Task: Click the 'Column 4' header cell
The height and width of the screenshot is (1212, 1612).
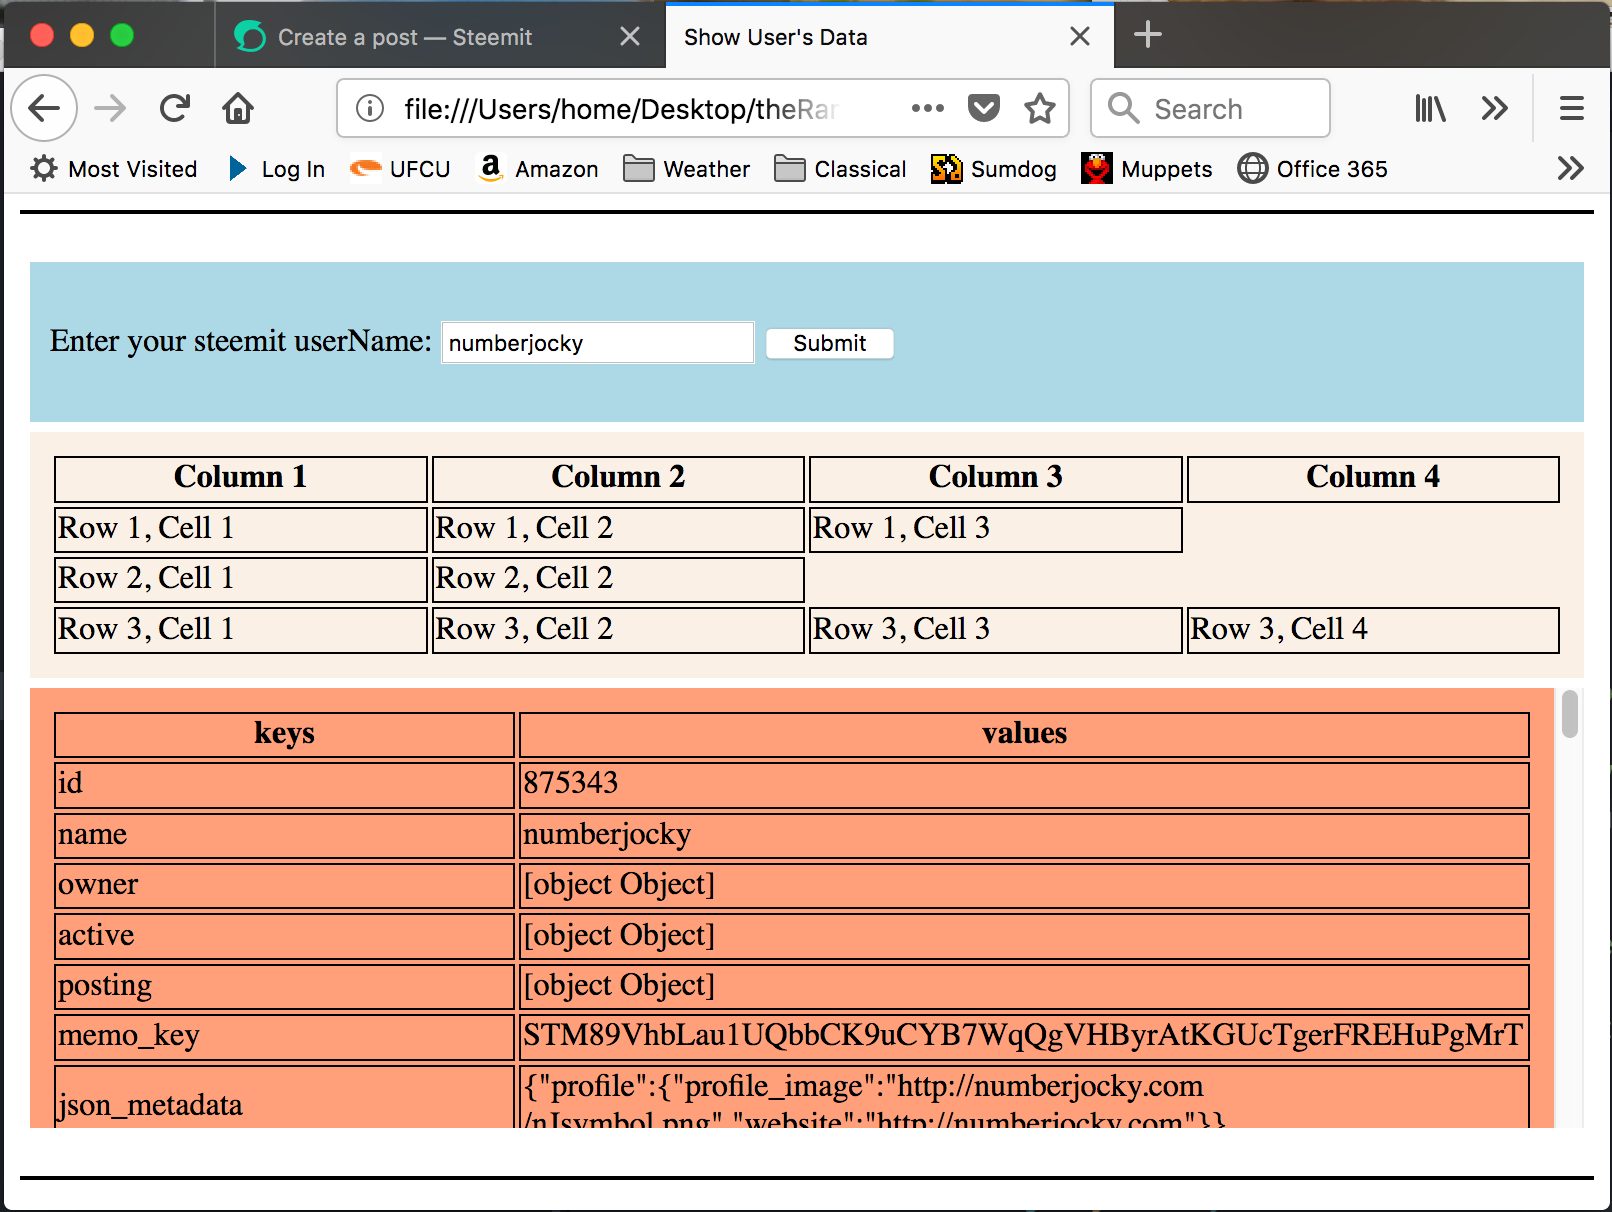Action: click(x=1373, y=479)
